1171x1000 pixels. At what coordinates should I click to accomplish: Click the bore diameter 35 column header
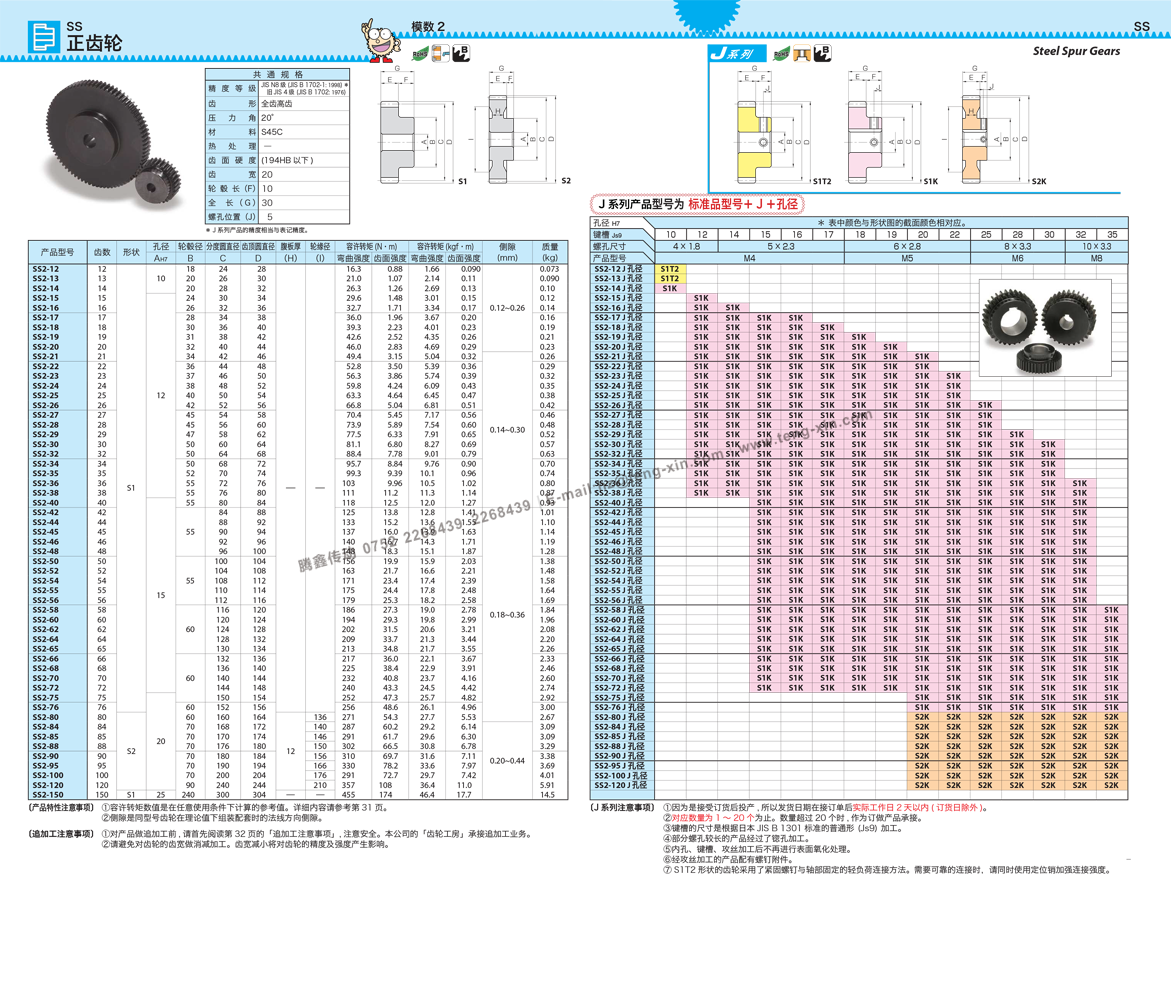coord(1111,235)
